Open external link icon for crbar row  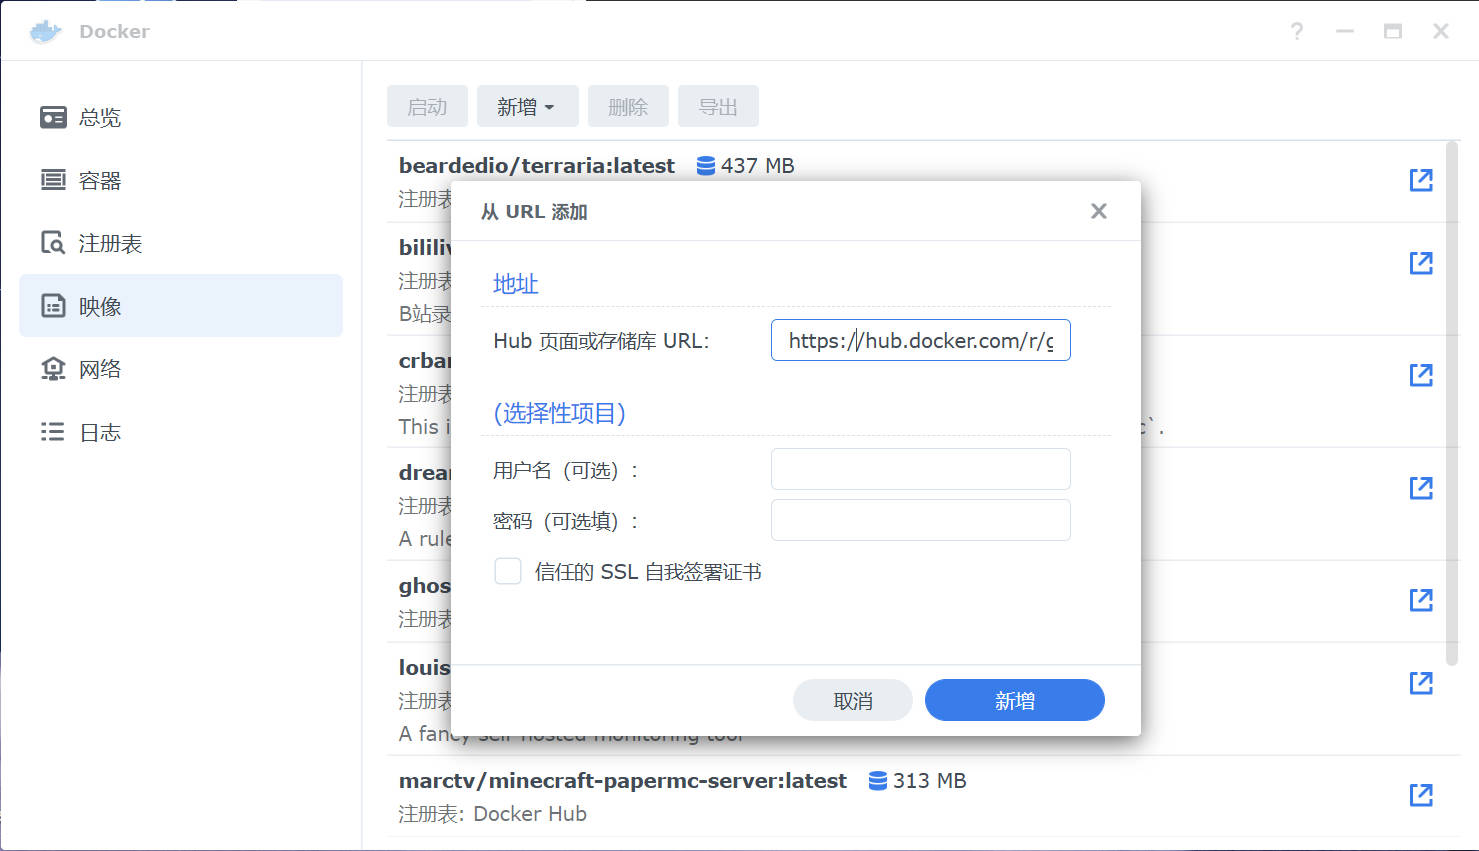[1421, 375]
